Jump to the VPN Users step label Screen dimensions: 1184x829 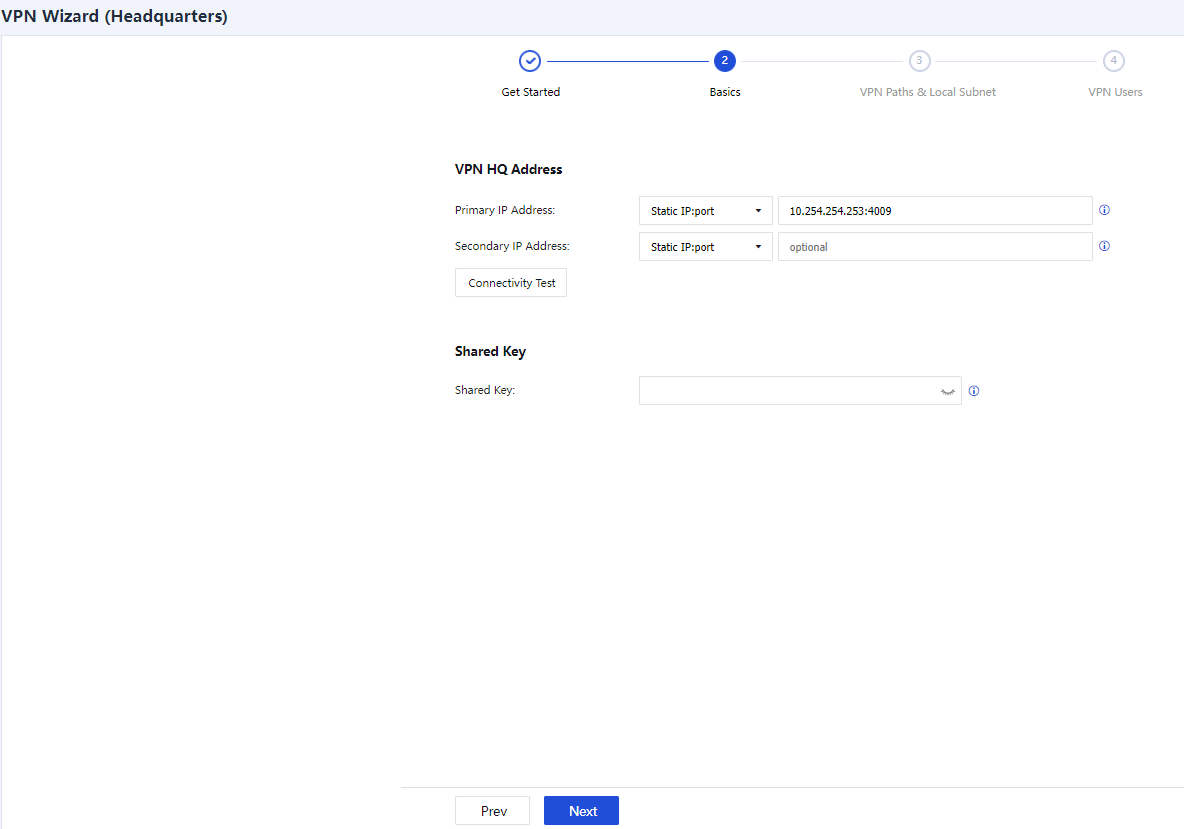point(1115,92)
